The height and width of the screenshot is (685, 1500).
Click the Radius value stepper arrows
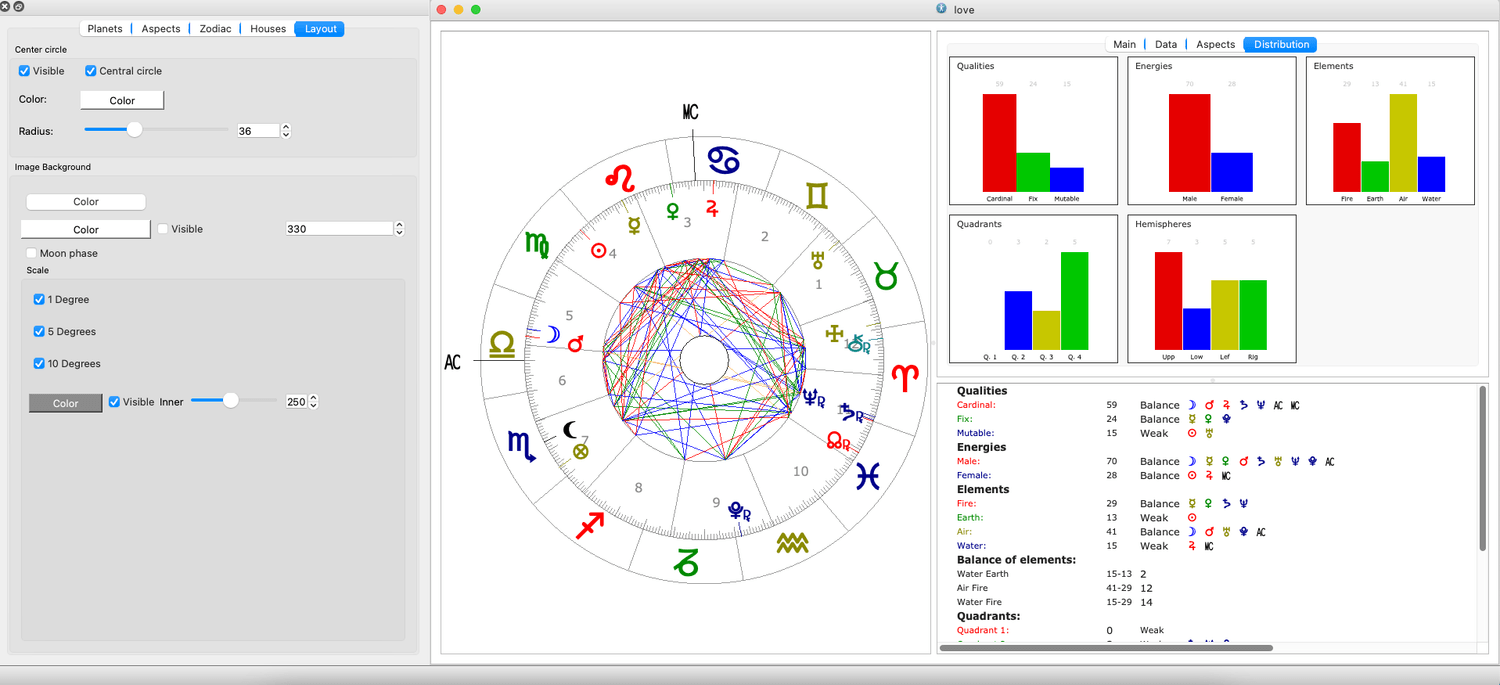coord(286,131)
